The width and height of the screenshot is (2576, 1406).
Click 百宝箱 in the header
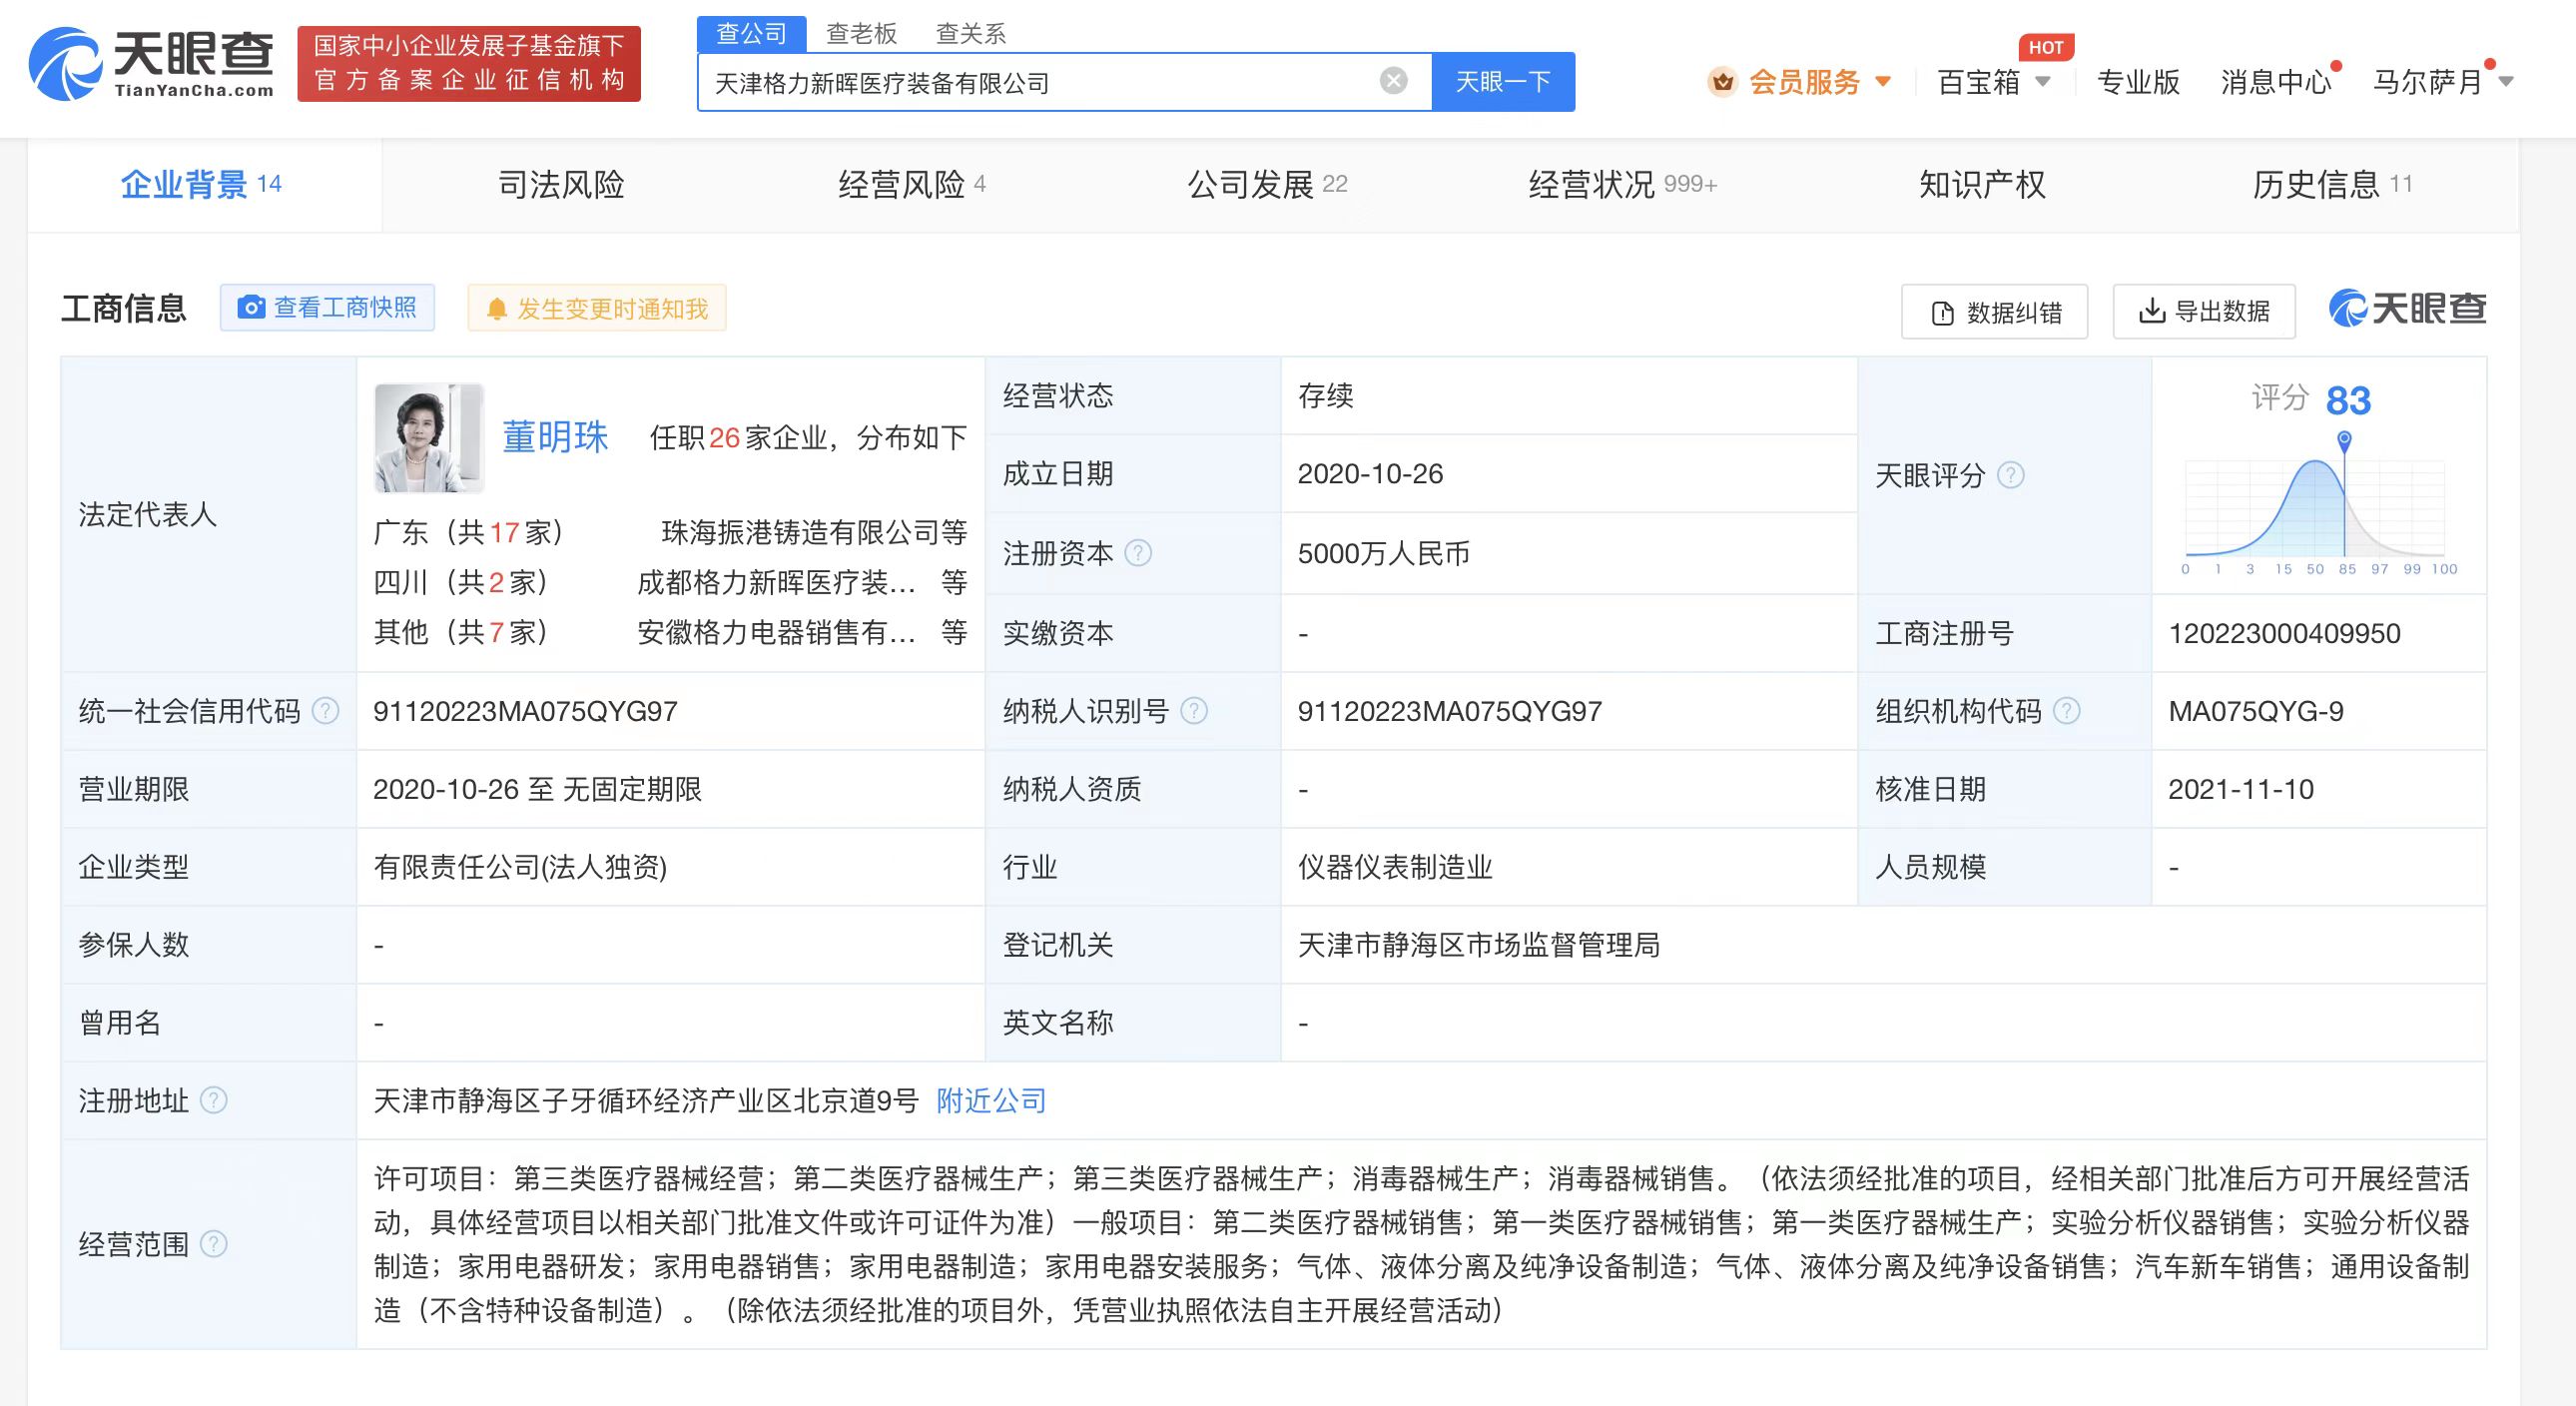[1979, 82]
